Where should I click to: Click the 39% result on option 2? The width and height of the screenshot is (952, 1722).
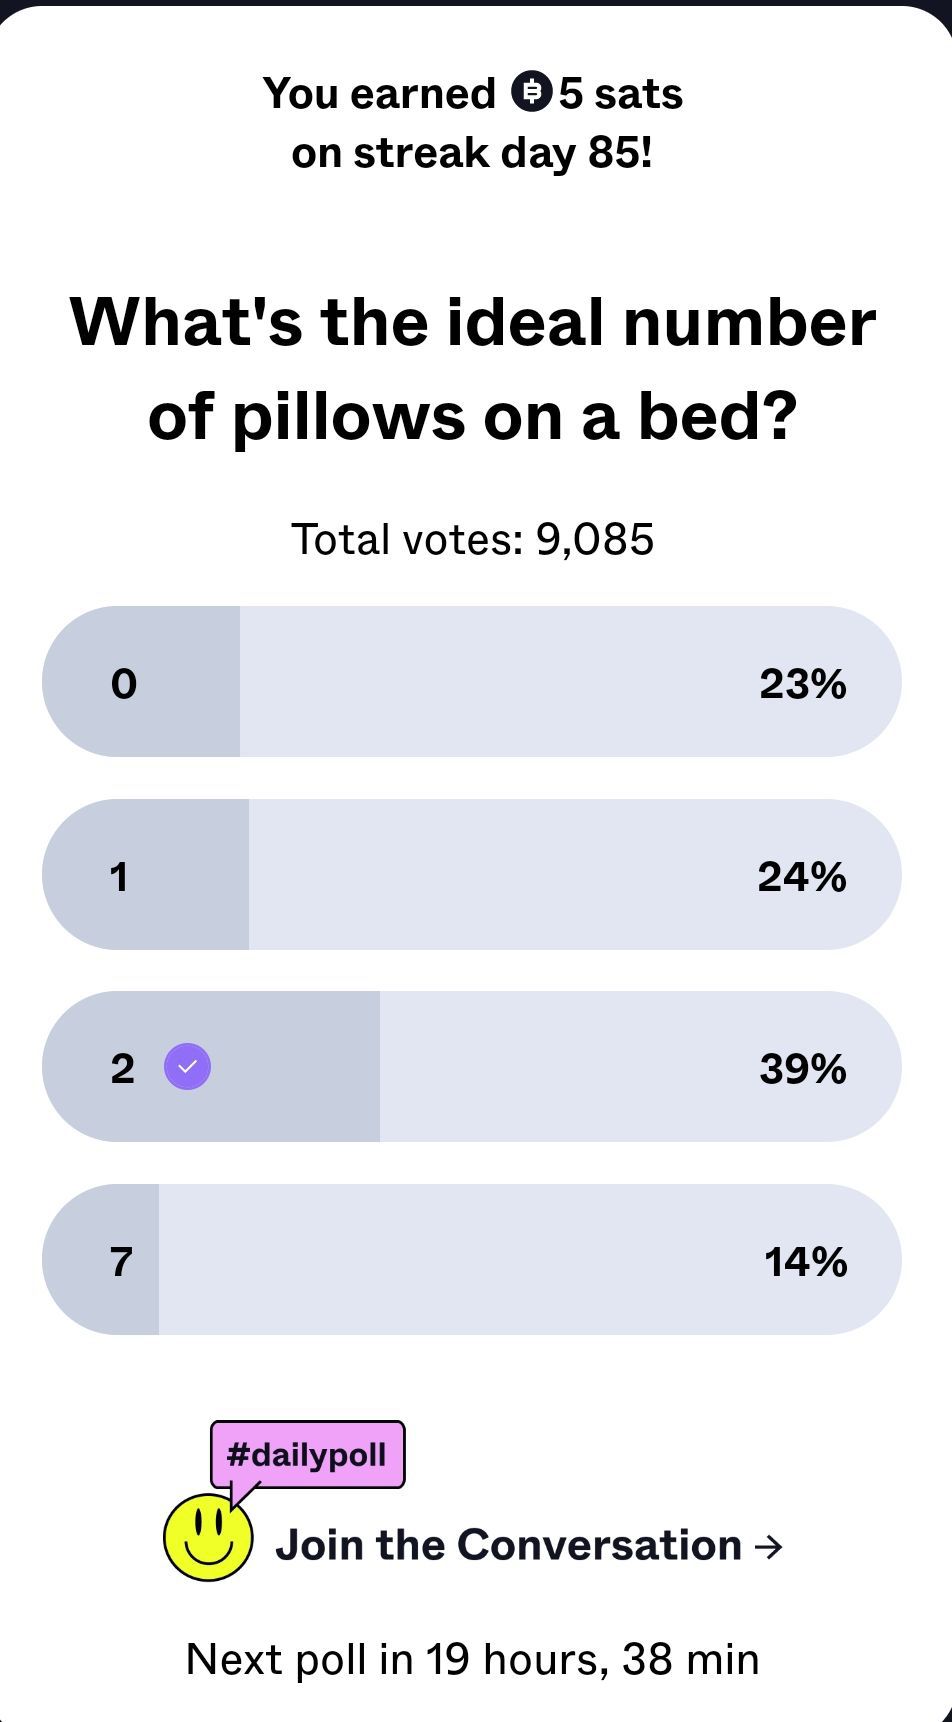tap(802, 1068)
